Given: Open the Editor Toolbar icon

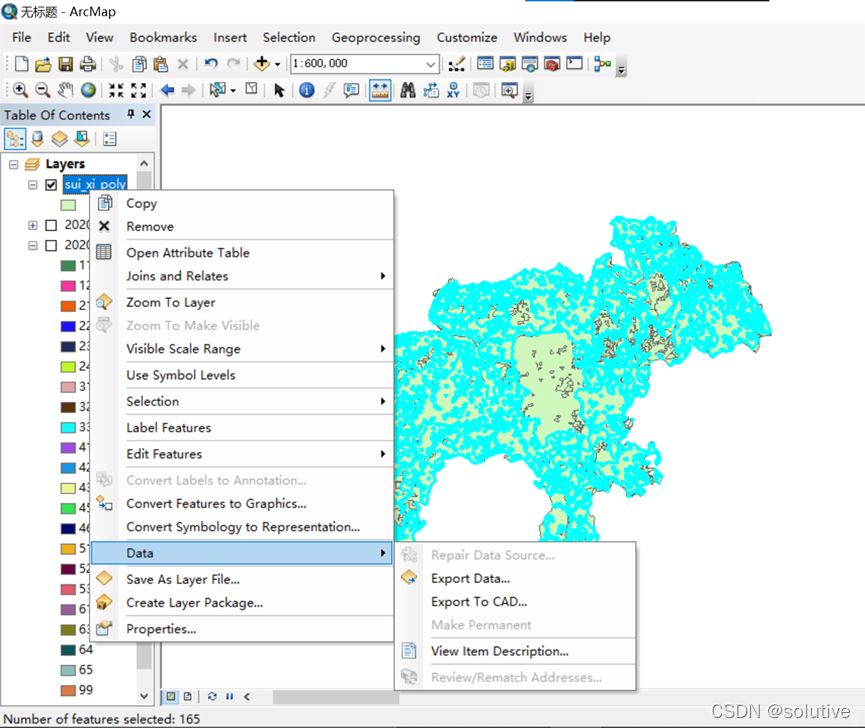Looking at the screenshot, I should (457, 64).
